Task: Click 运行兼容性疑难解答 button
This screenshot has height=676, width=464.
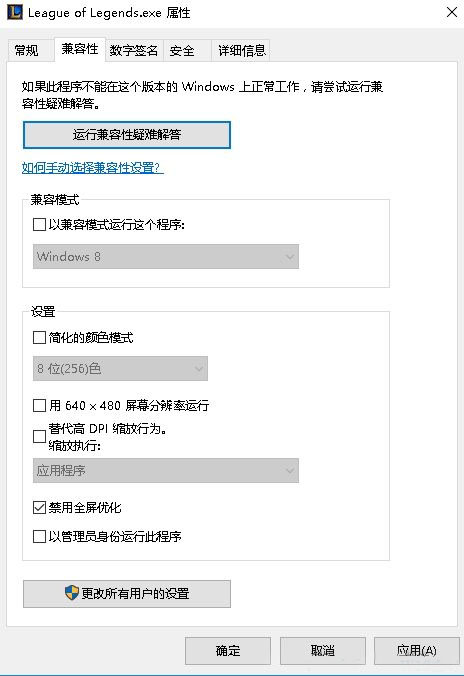Action: pos(127,135)
